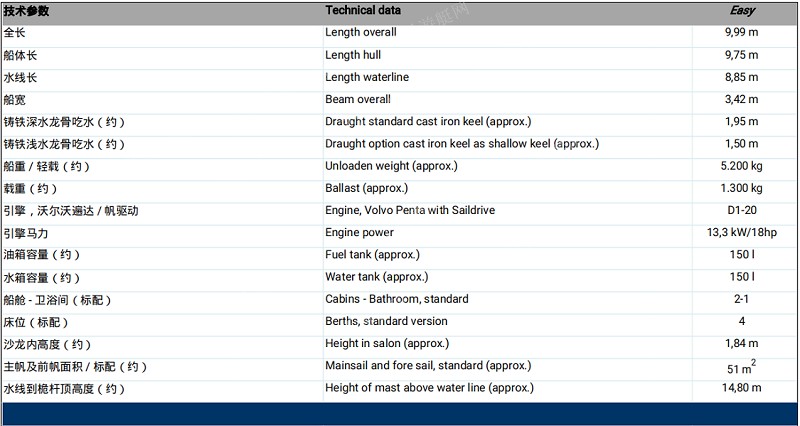The image size is (800, 426).
Task: Select the 14,80 m mast height value
Action: click(741, 388)
